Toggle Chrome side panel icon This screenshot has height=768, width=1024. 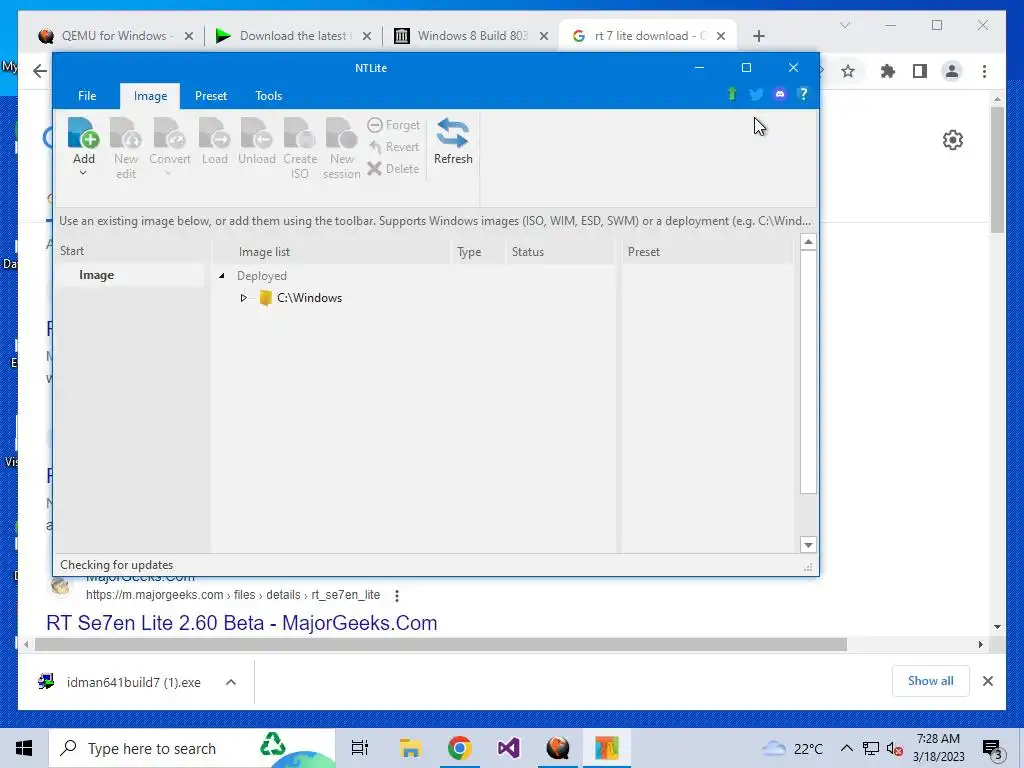tap(920, 71)
